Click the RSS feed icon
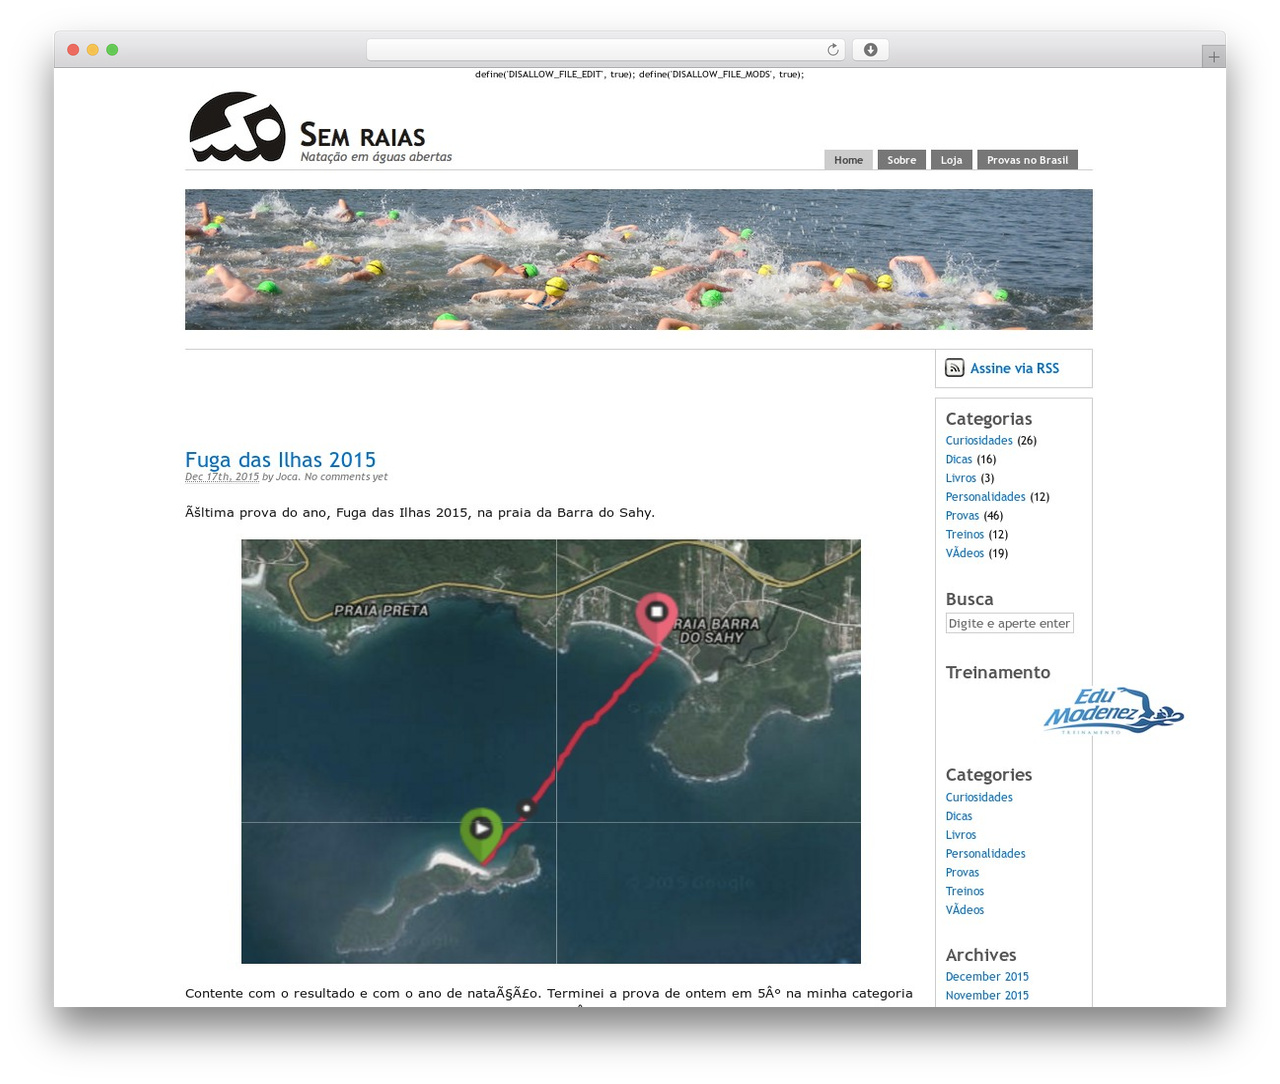This screenshot has width=1280, height=1084. (955, 368)
